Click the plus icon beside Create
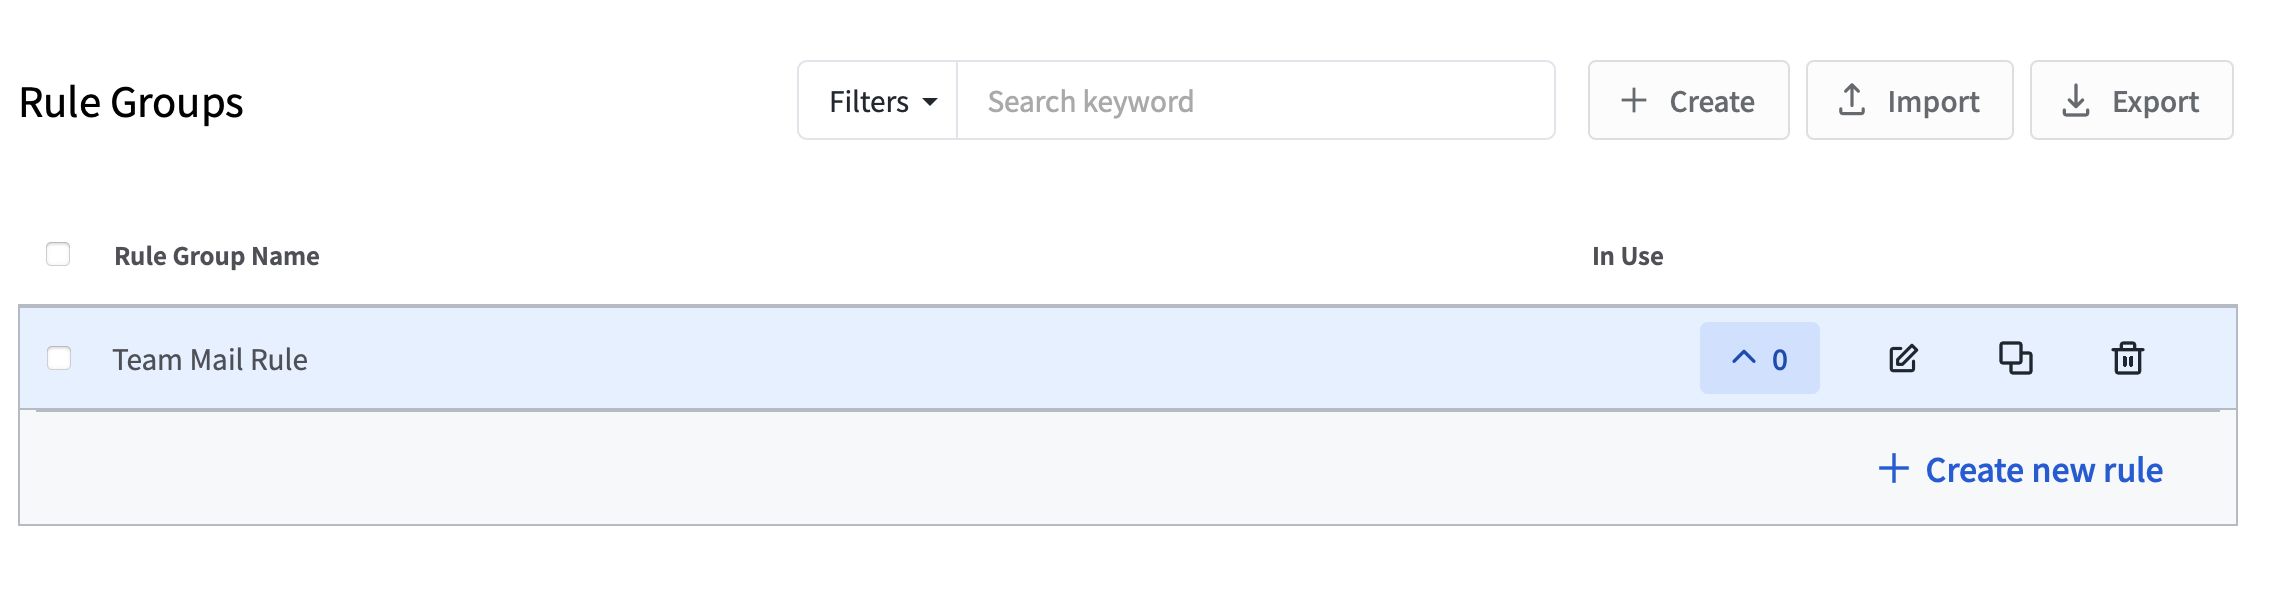Image resolution: width=2282 pixels, height=606 pixels. click(x=1633, y=100)
